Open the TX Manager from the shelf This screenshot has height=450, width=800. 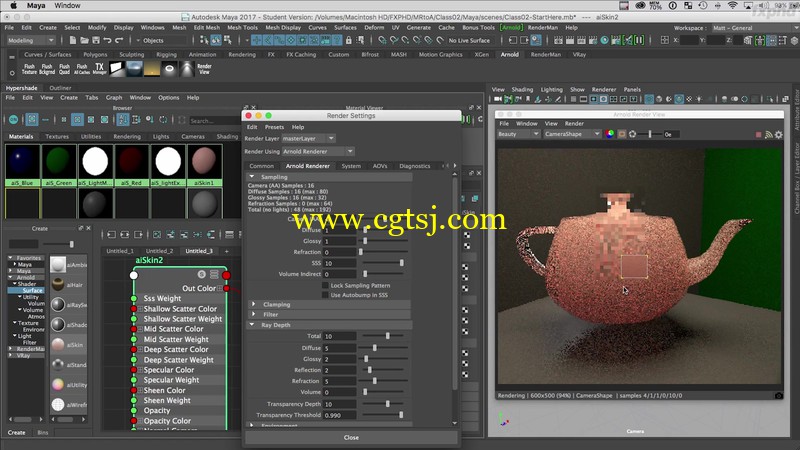pos(99,69)
